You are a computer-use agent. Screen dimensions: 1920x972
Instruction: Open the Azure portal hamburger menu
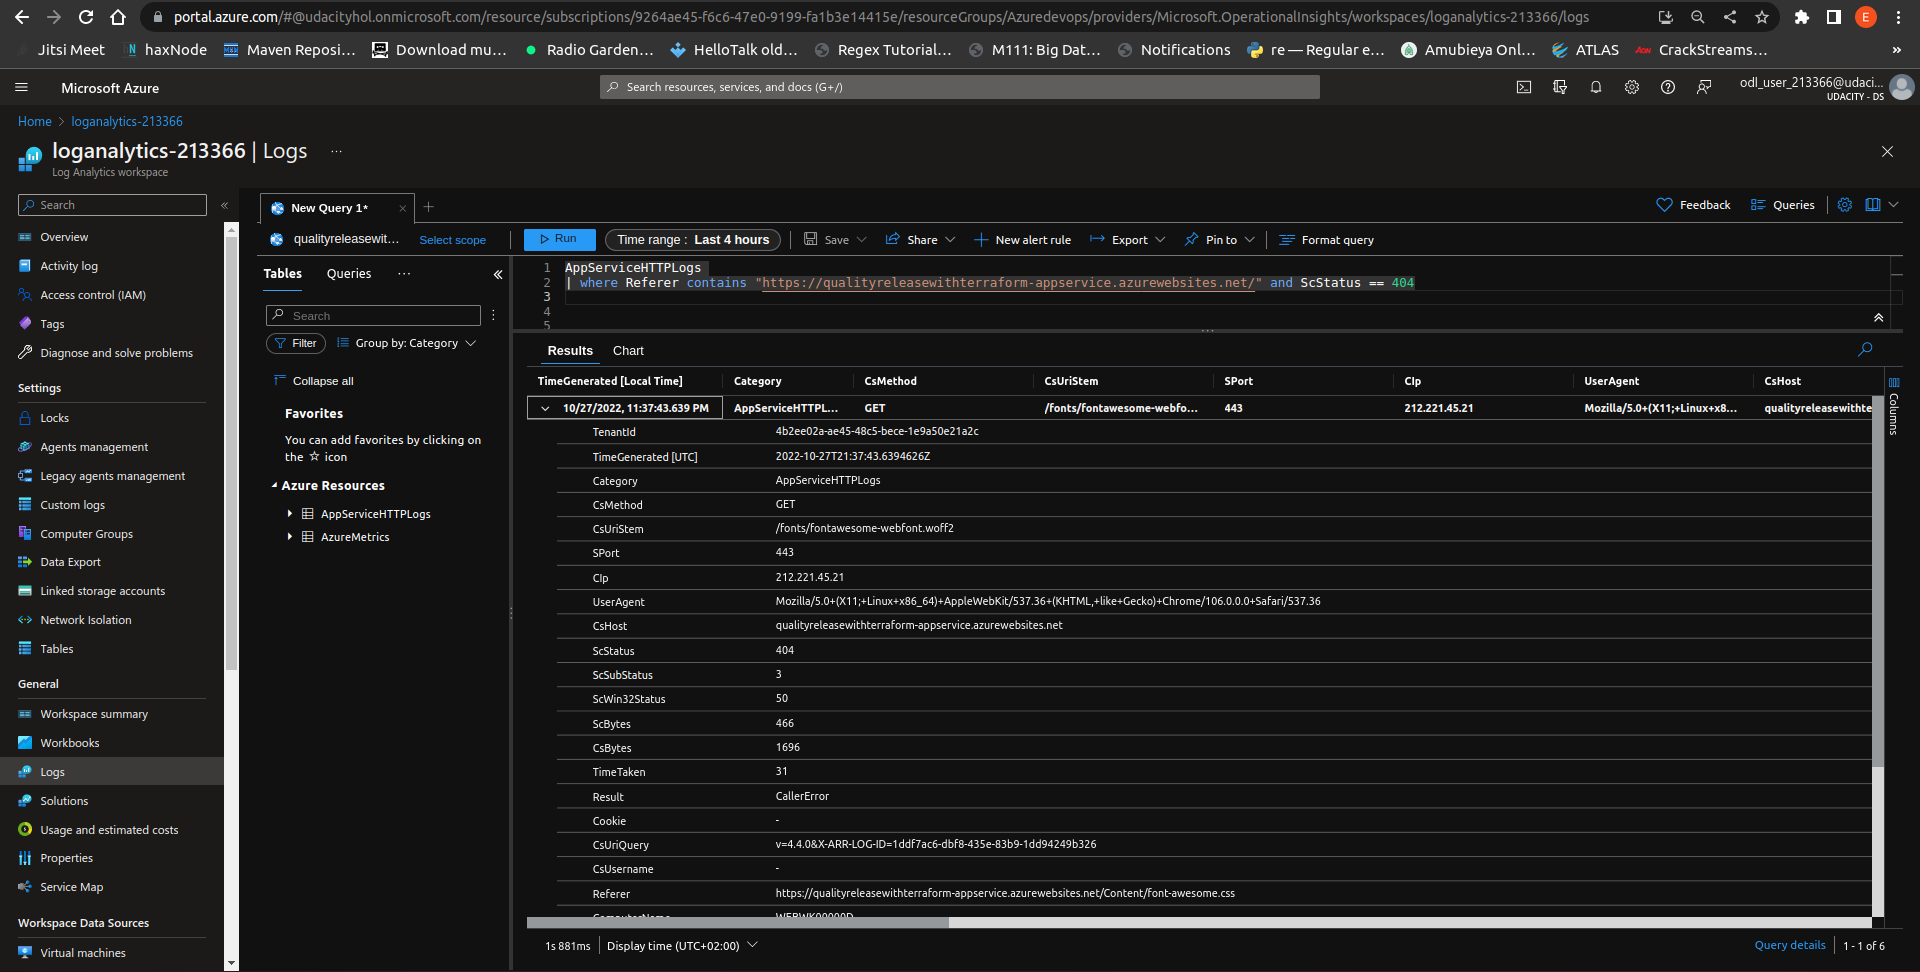pos(21,88)
